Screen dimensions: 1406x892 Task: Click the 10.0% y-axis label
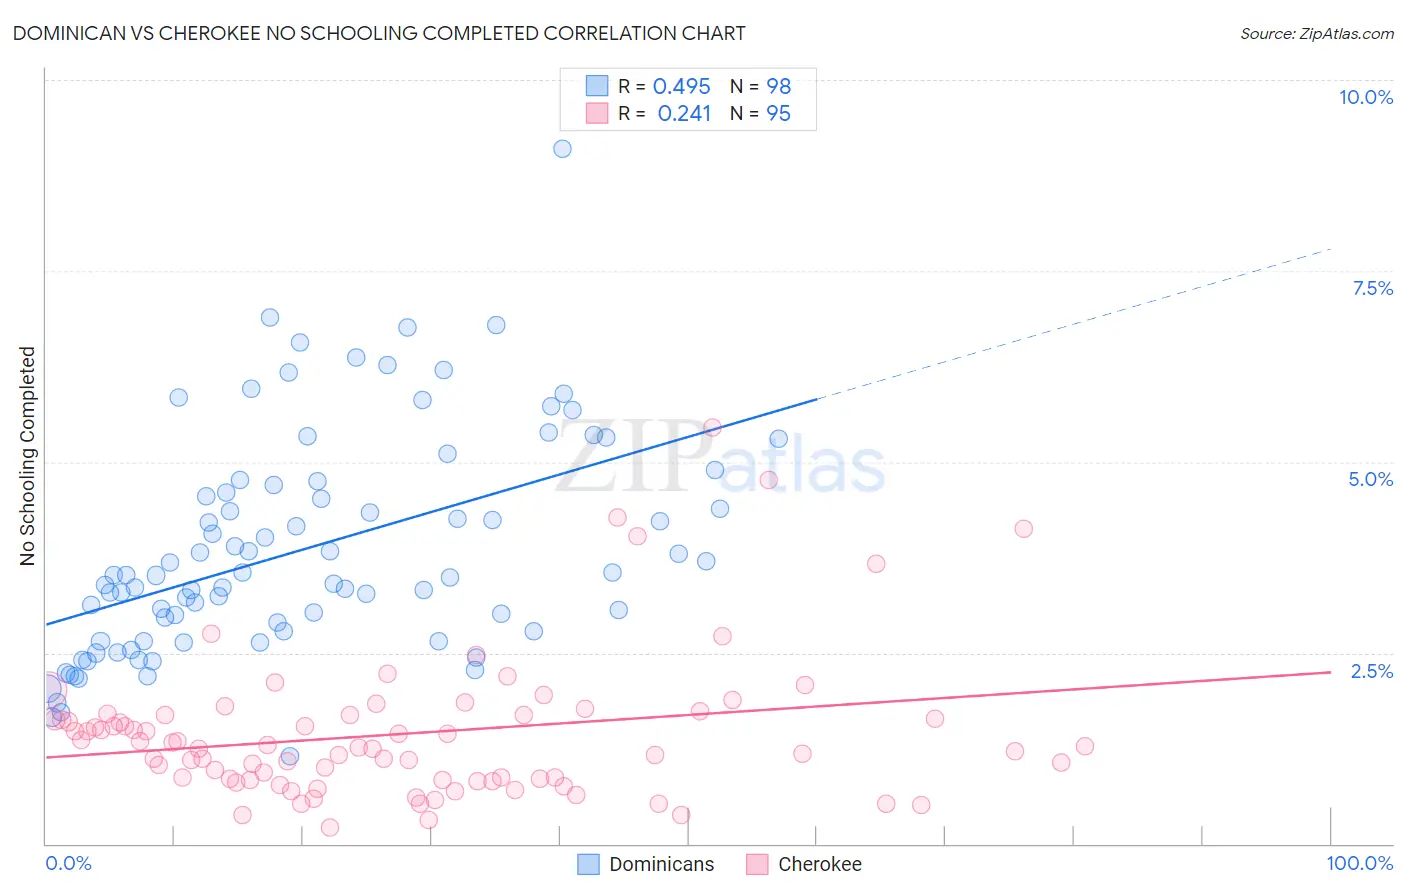[1366, 97]
